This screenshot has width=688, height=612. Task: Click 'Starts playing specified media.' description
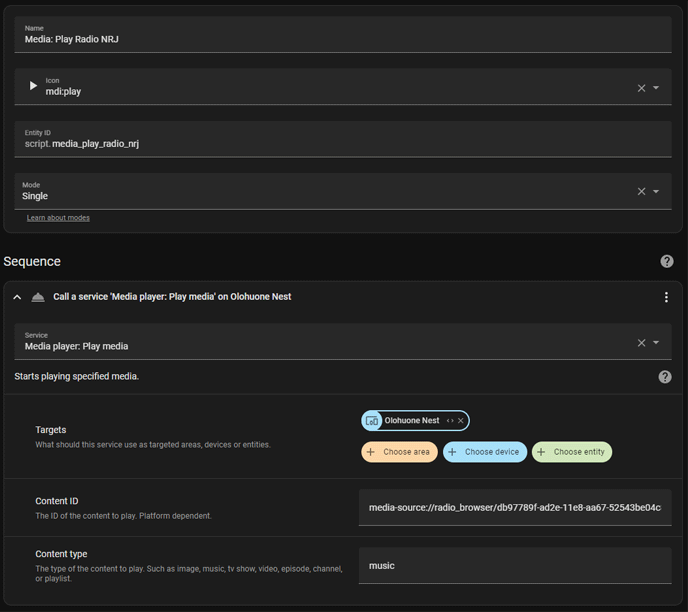[76, 376]
